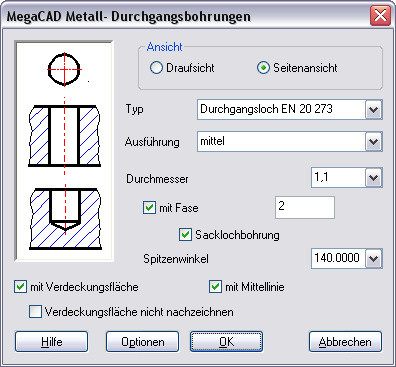Viewport: 396px width, 367px height.
Task: Open the Durchmesser value dropdown
Action: [373, 178]
